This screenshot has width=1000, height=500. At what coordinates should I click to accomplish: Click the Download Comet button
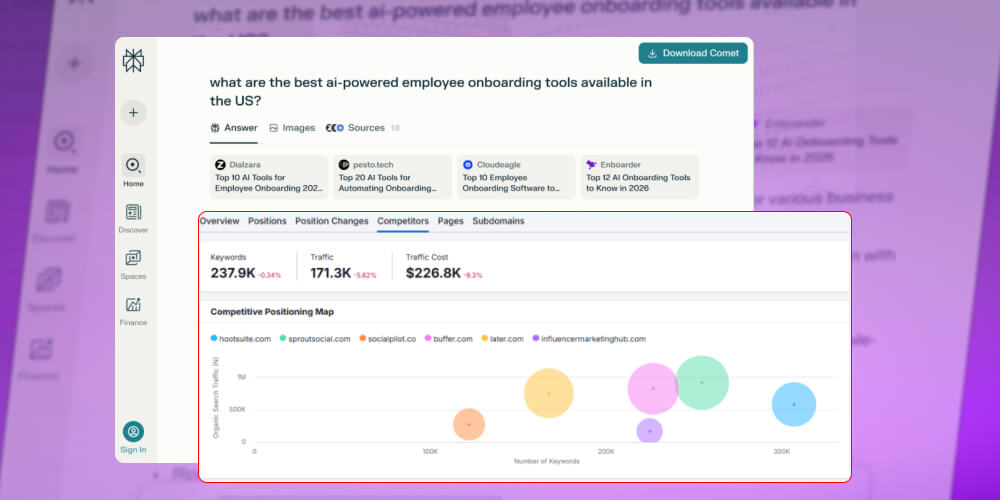(693, 53)
